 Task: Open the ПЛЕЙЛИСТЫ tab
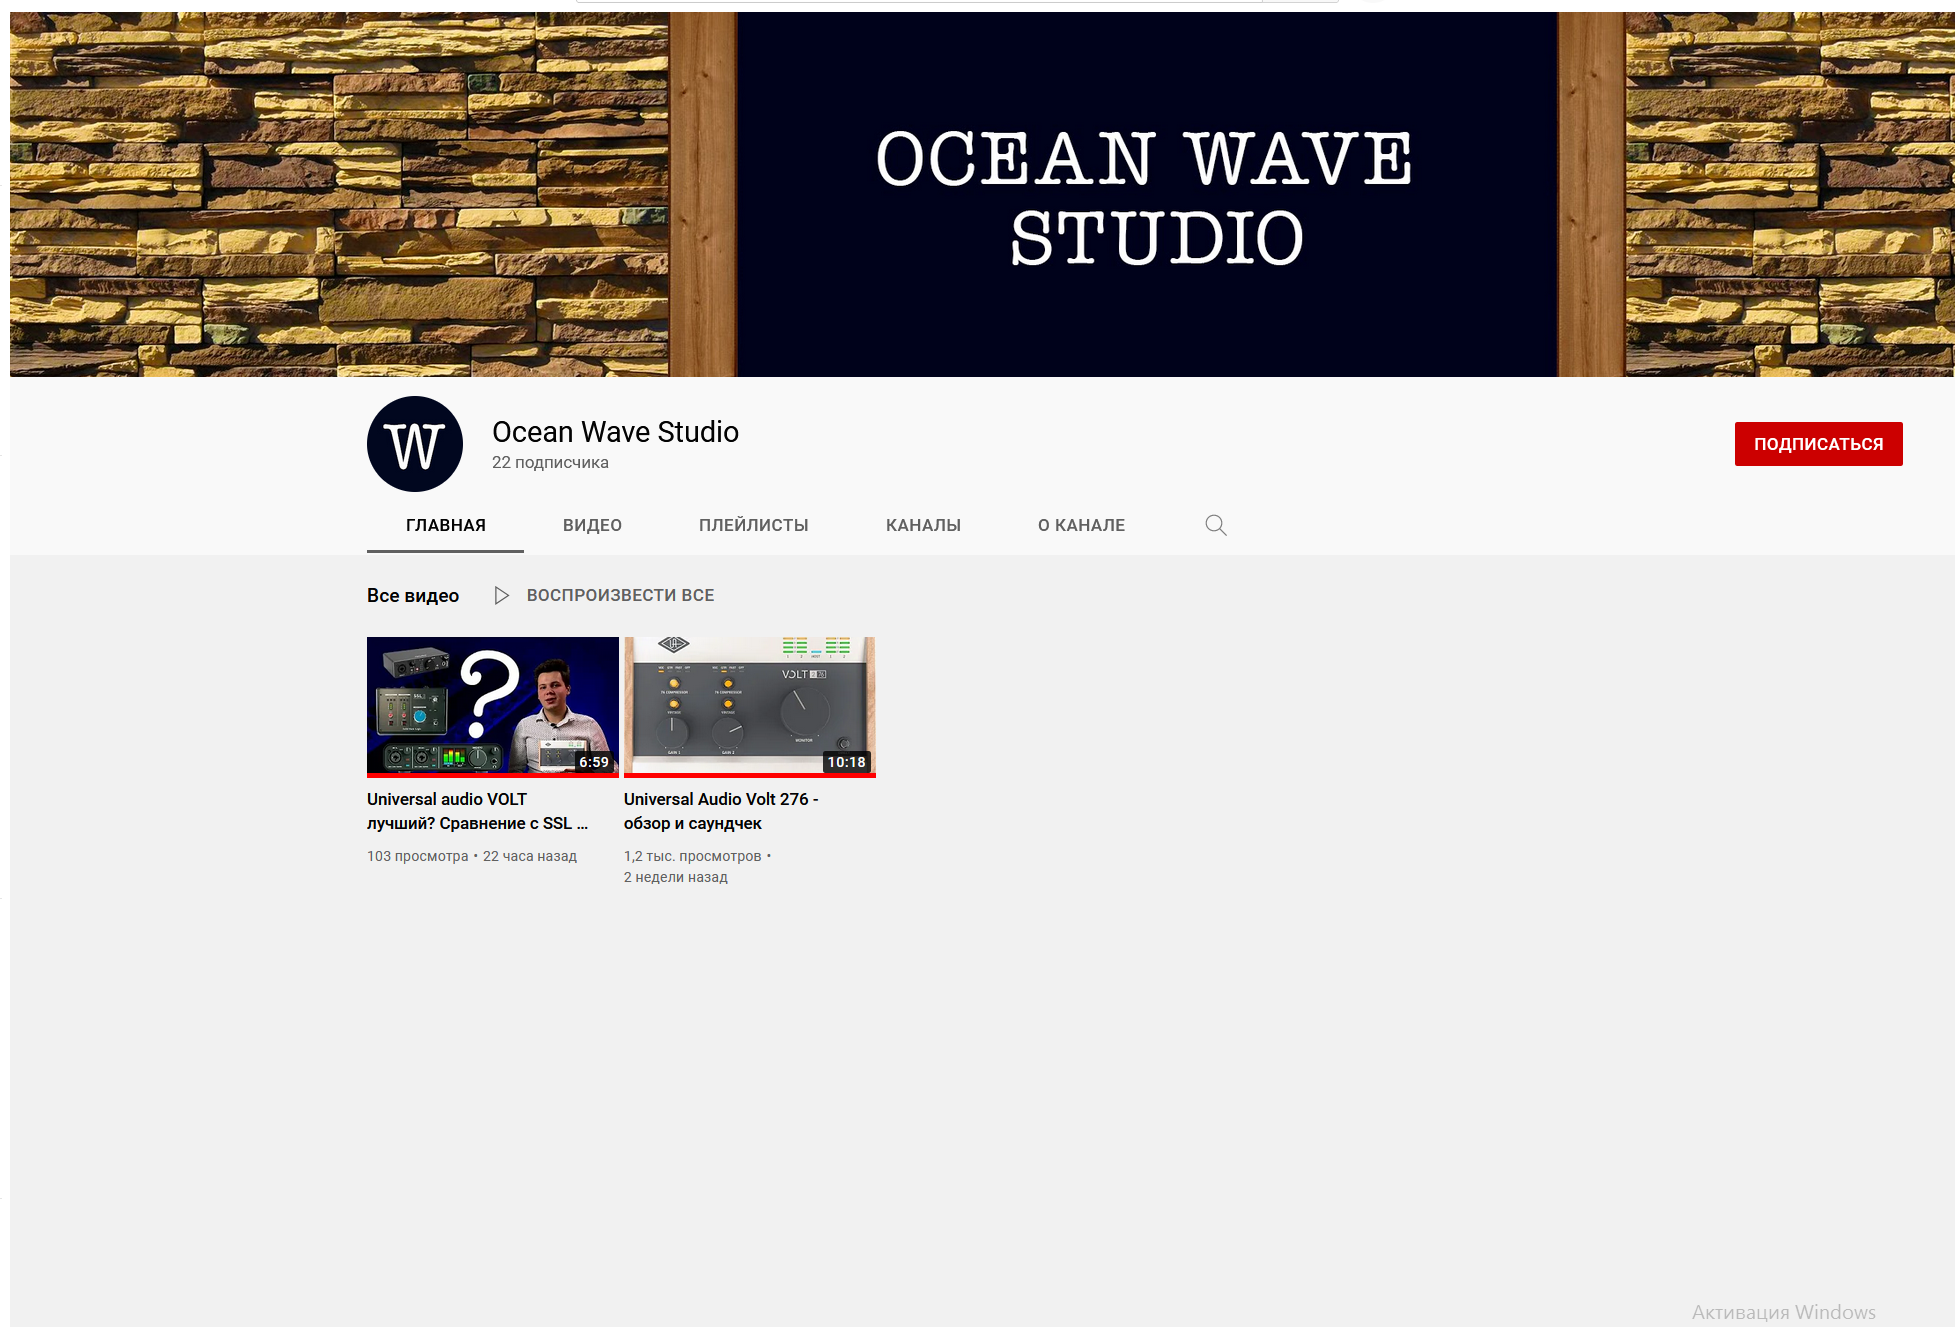coord(753,525)
